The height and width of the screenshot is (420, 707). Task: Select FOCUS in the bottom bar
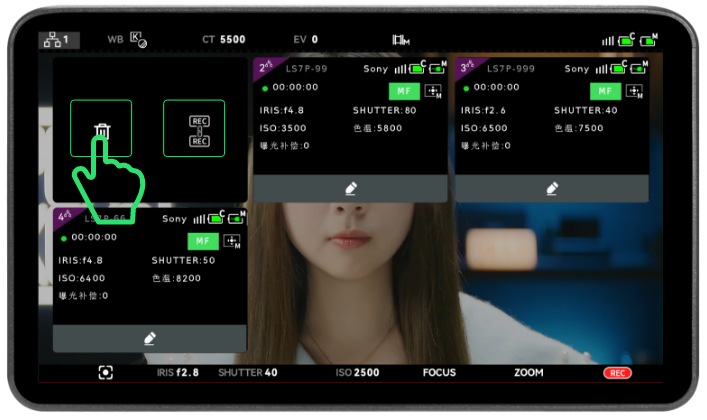coord(439,373)
